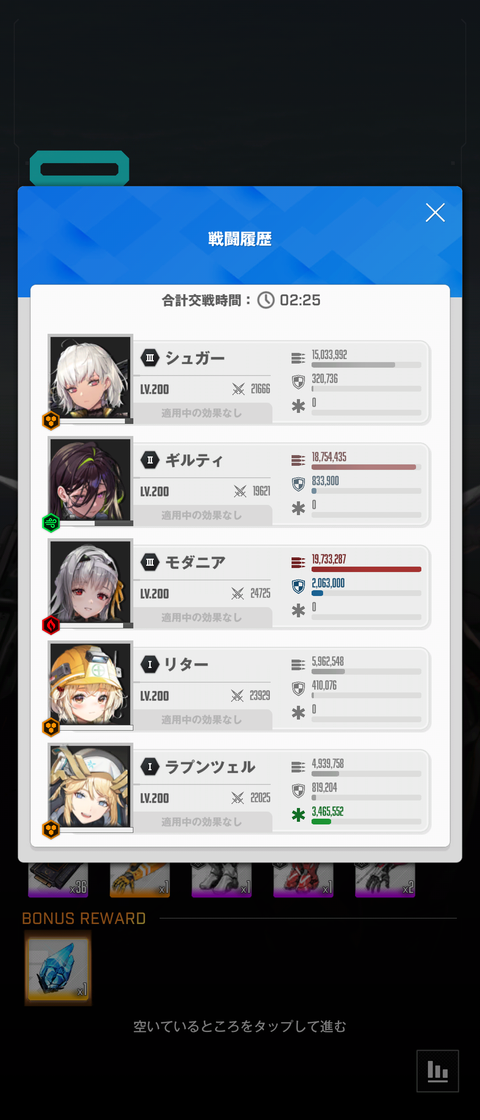480x1120 pixels.
Task: Open the battle statistics bar chart icon
Action: point(437,1070)
